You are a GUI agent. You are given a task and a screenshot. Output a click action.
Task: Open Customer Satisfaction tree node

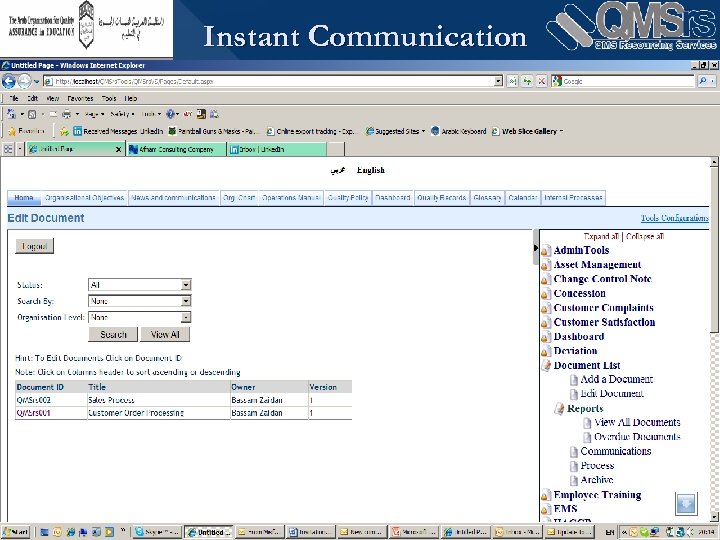click(x=604, y=322)
